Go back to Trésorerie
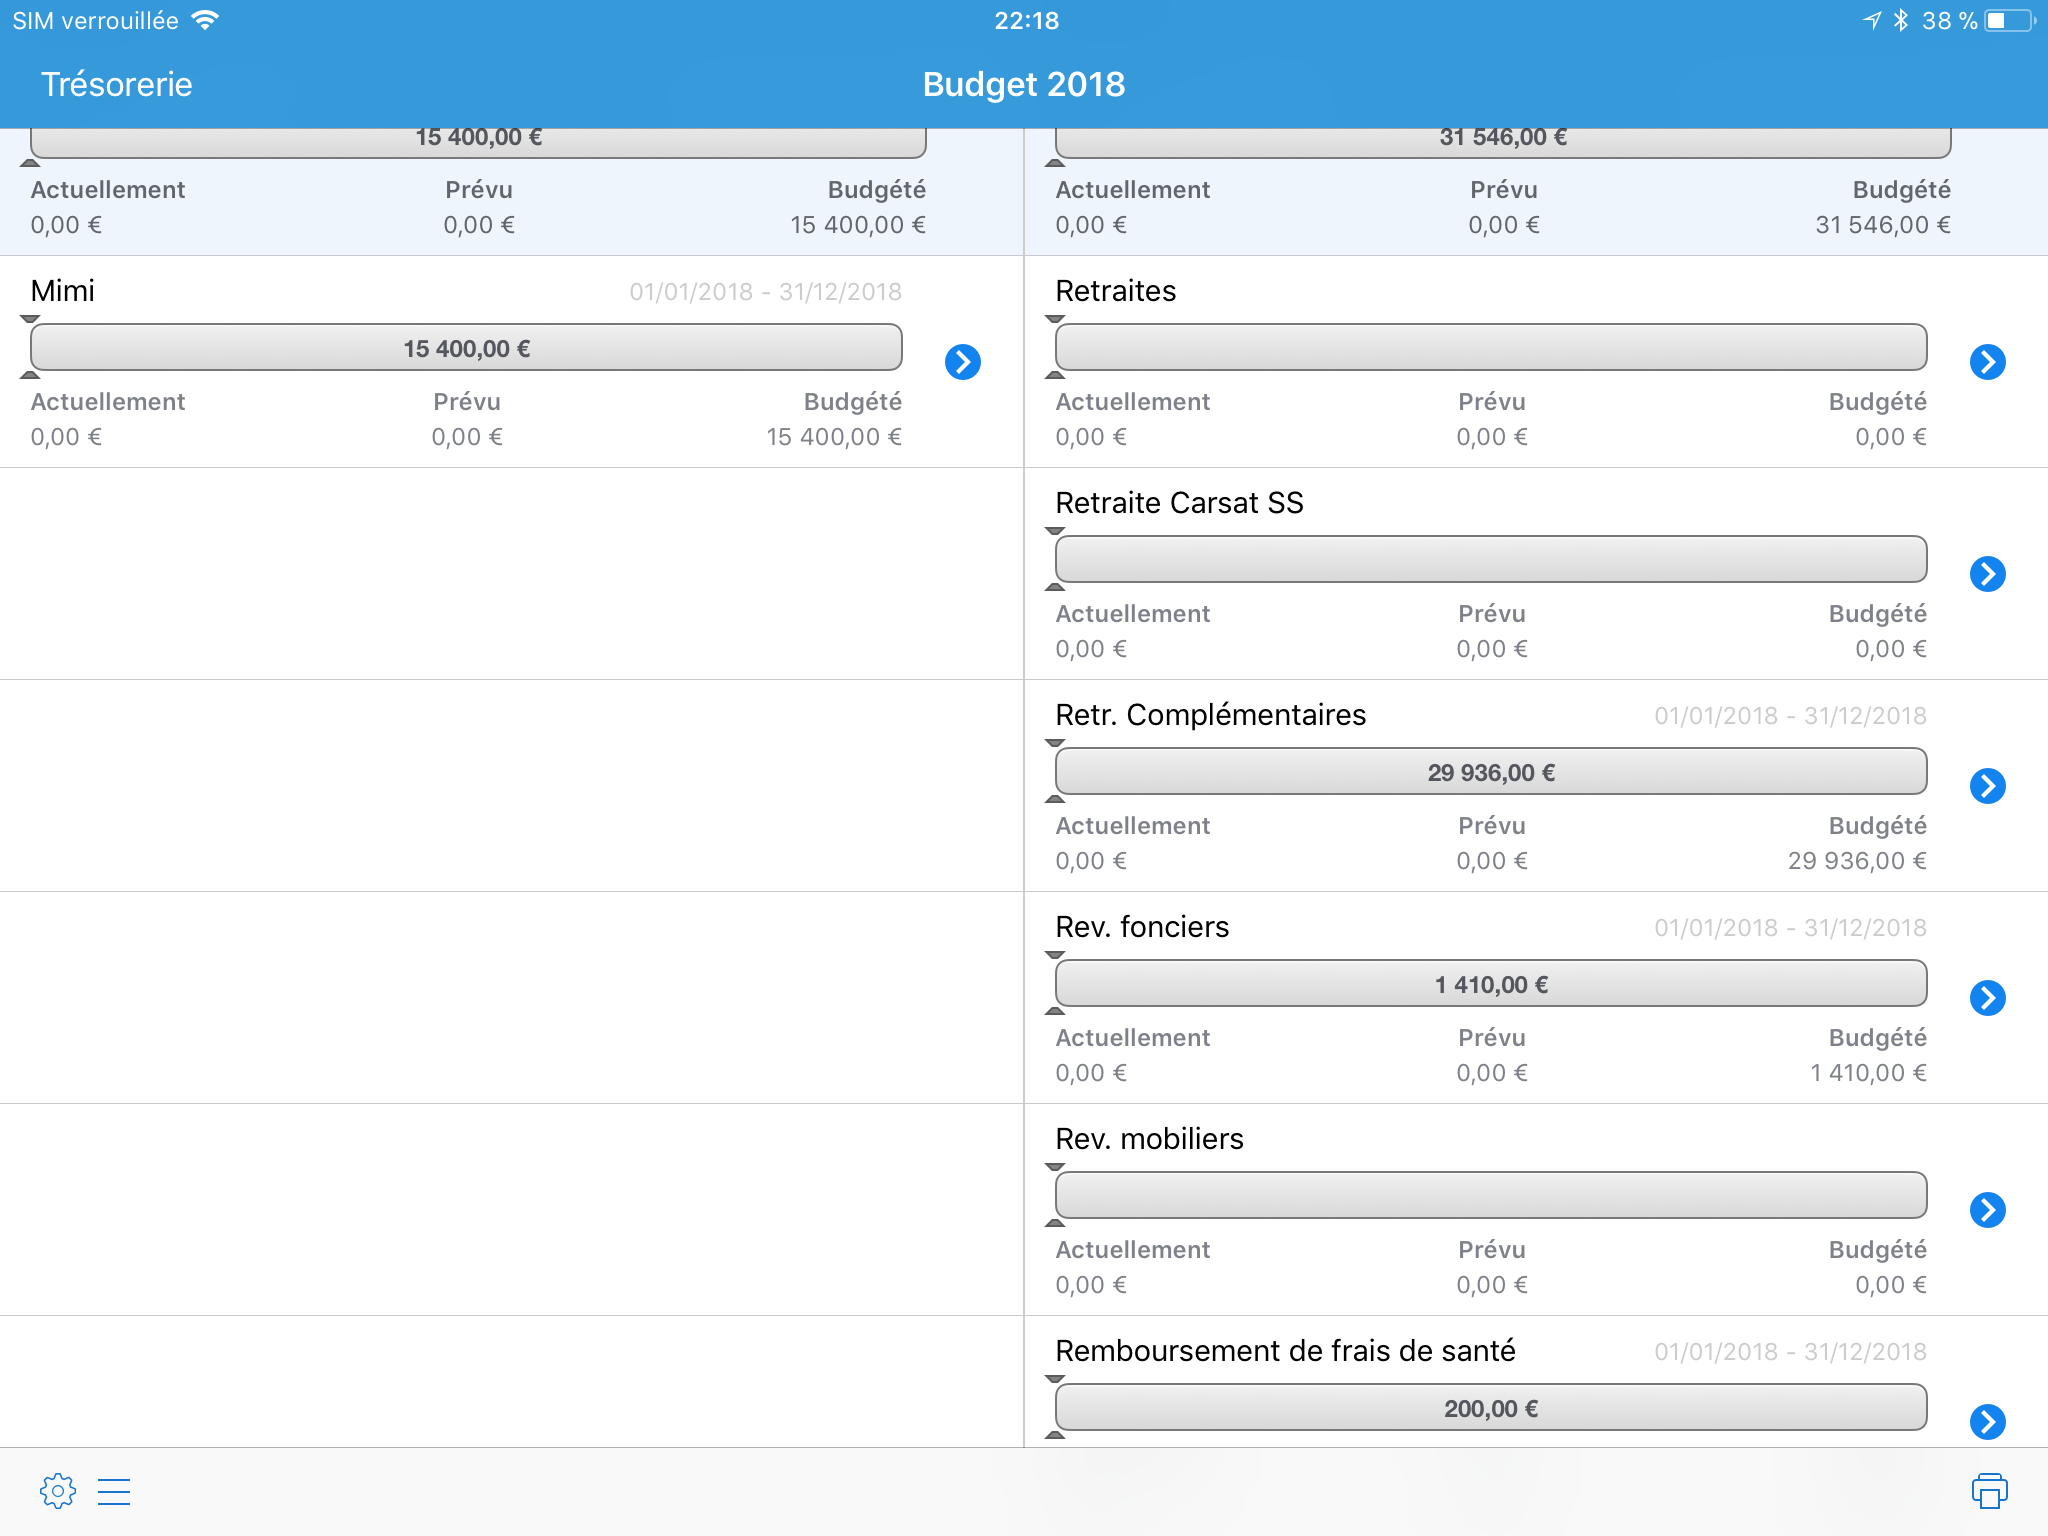The image size is (2048, 1536). tap(116, 84)
